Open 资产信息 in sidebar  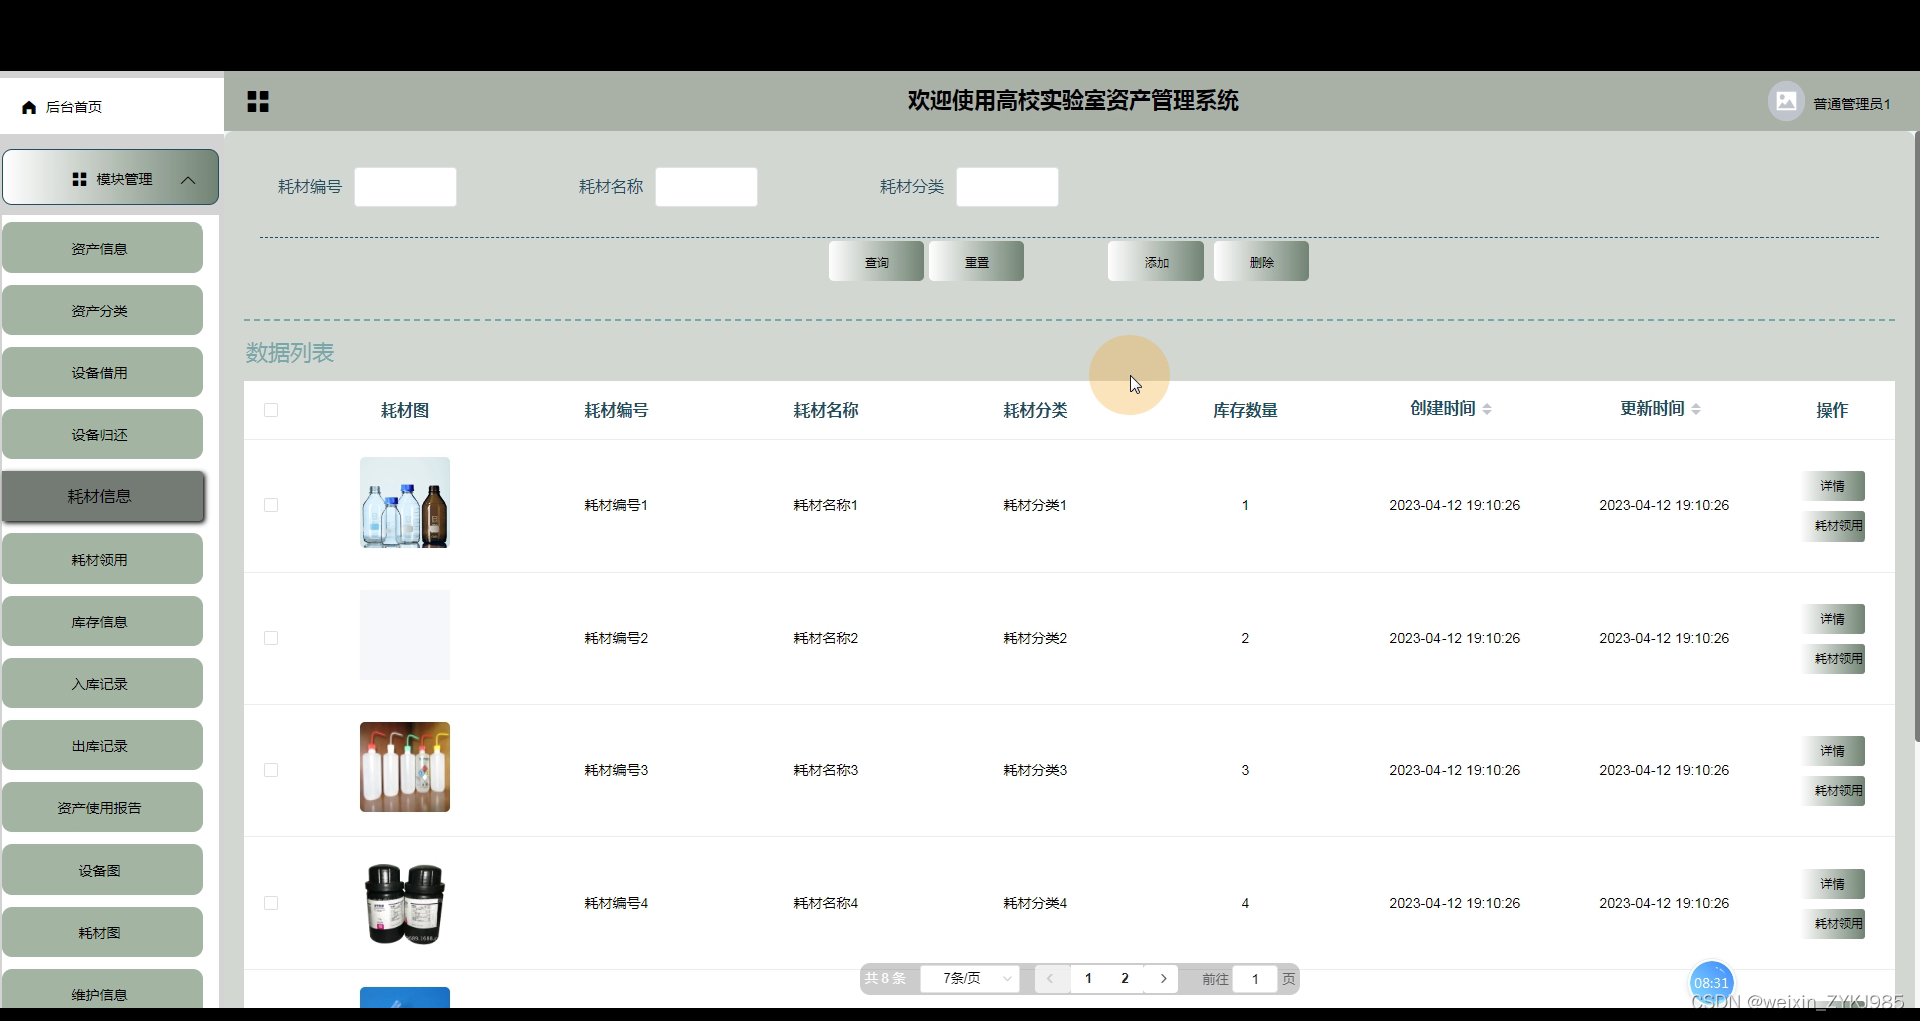pyautogui.click(x=102, y=248)
